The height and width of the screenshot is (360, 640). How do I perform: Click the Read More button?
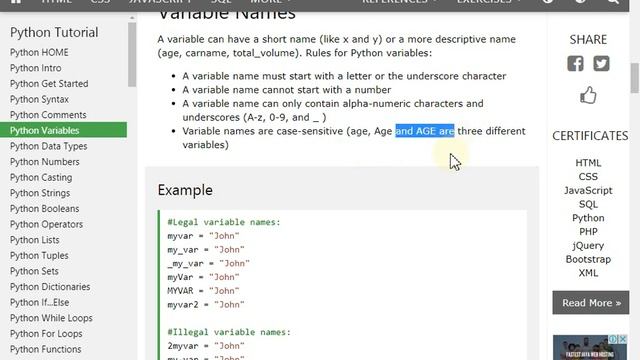pos(591,303)
